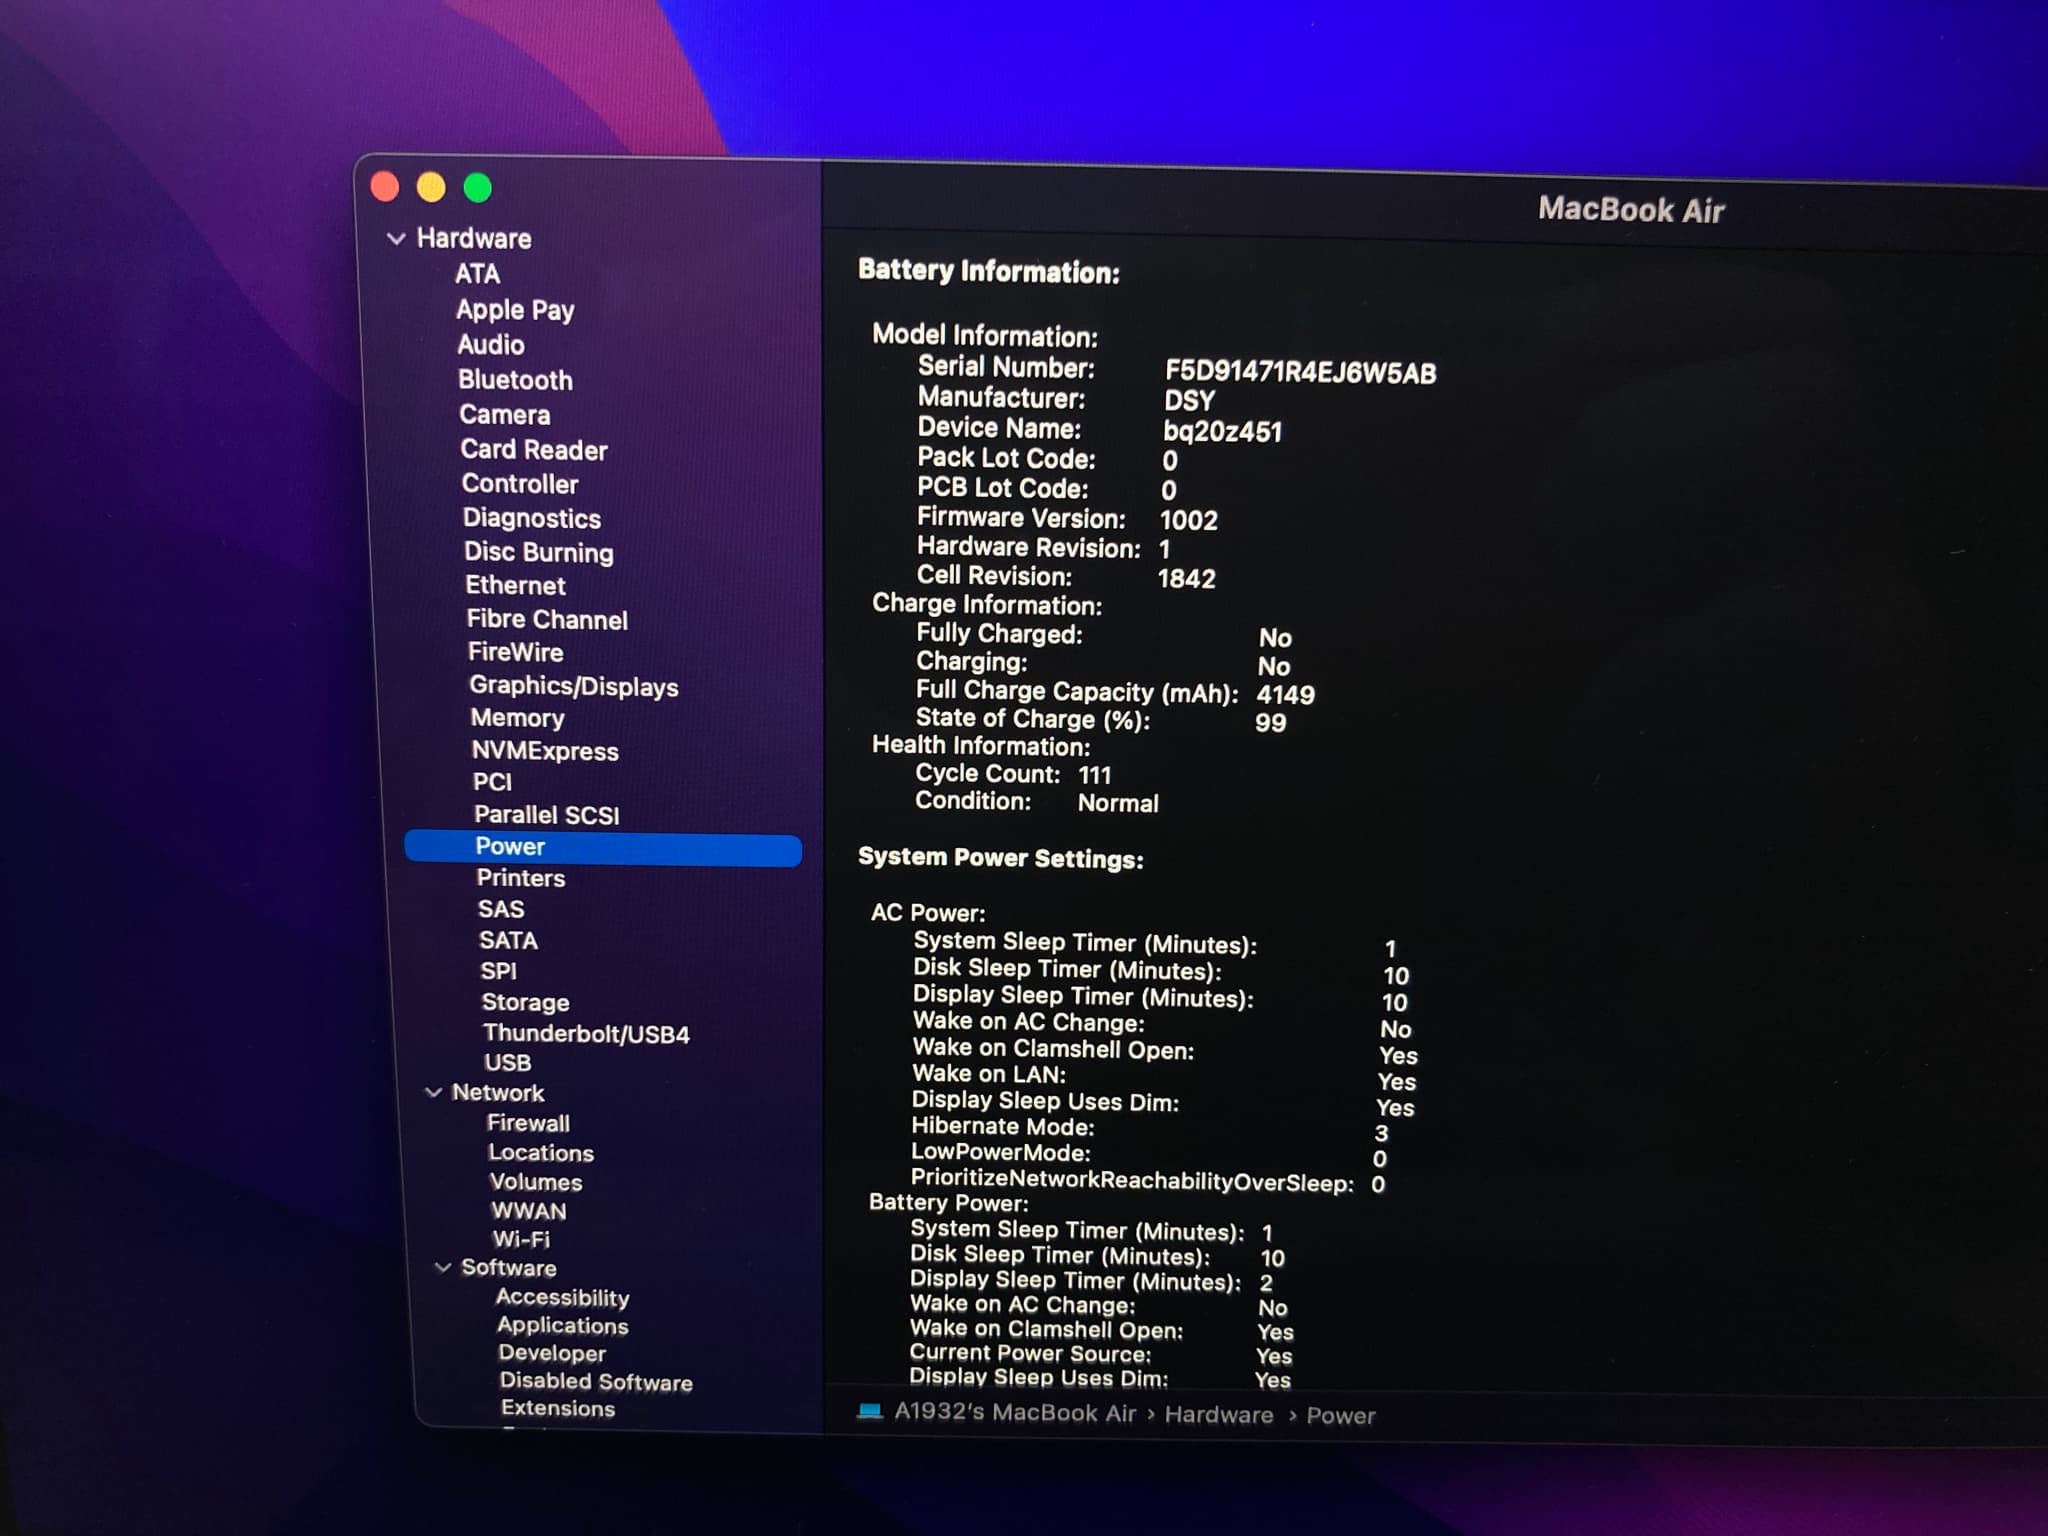The image size is (2048, 1536).
Task: Open NVMExpress details
Action: pyautogui.click(x=545, y=751)
